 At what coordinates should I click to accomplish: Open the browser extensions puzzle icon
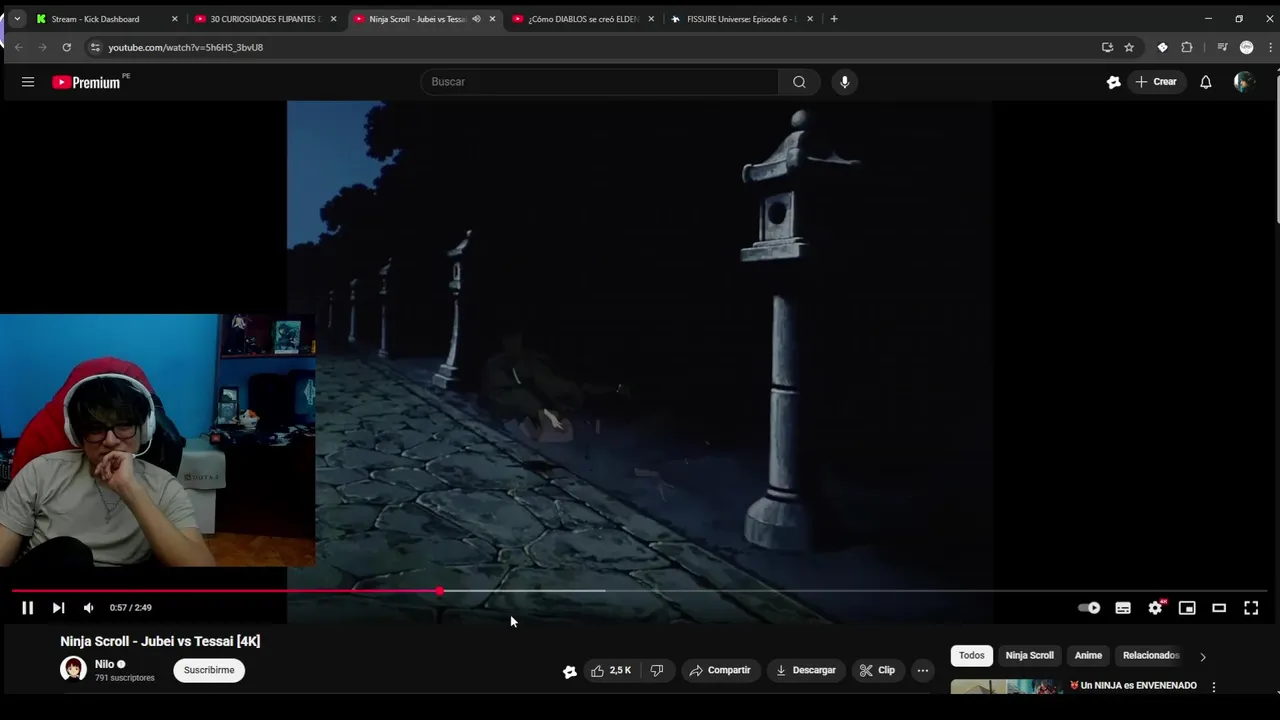coord(1187,47)
